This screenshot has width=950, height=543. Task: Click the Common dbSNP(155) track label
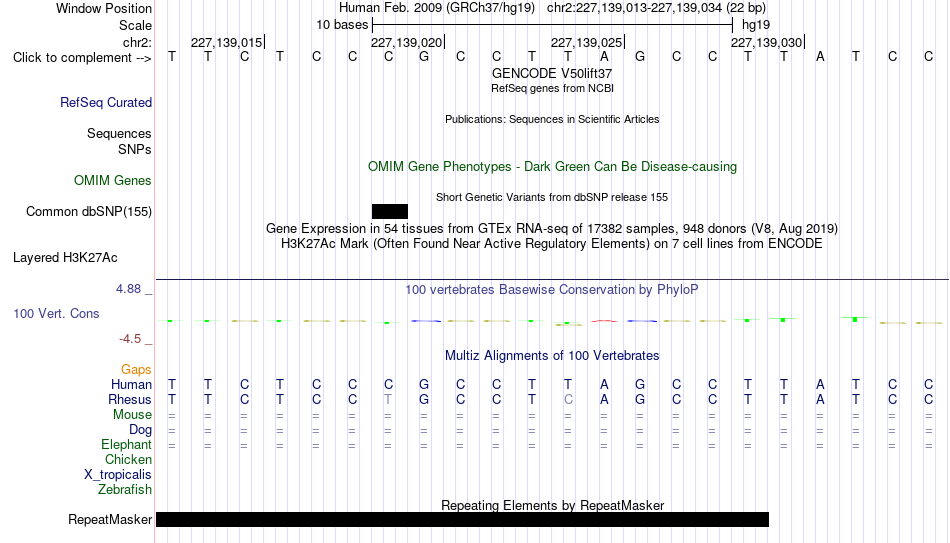(88, 212)
